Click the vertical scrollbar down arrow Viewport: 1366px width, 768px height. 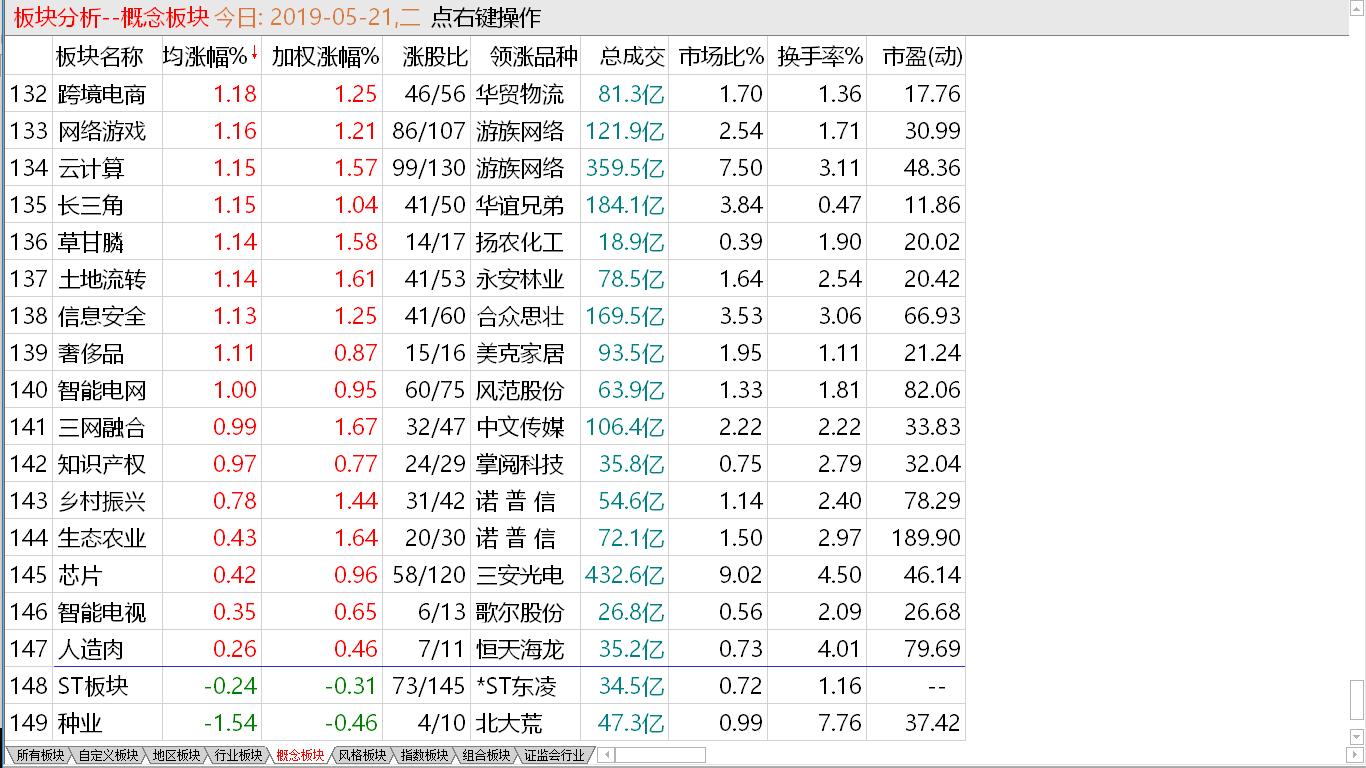click(x=1357, y=738)
